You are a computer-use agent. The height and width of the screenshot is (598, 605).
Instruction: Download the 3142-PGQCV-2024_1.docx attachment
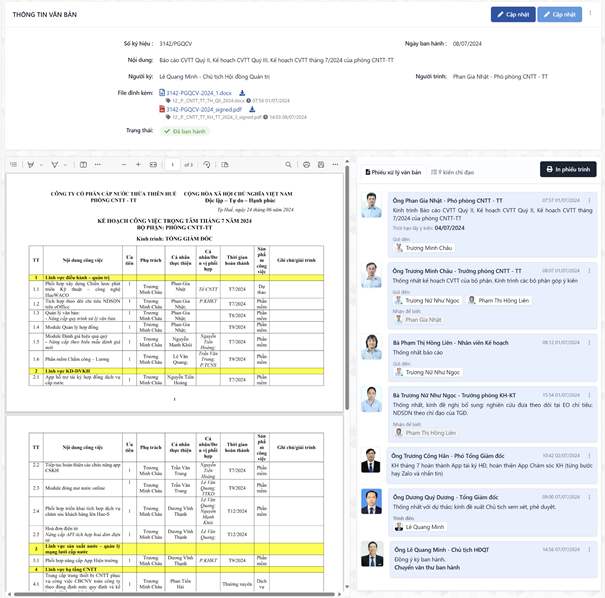242,93
